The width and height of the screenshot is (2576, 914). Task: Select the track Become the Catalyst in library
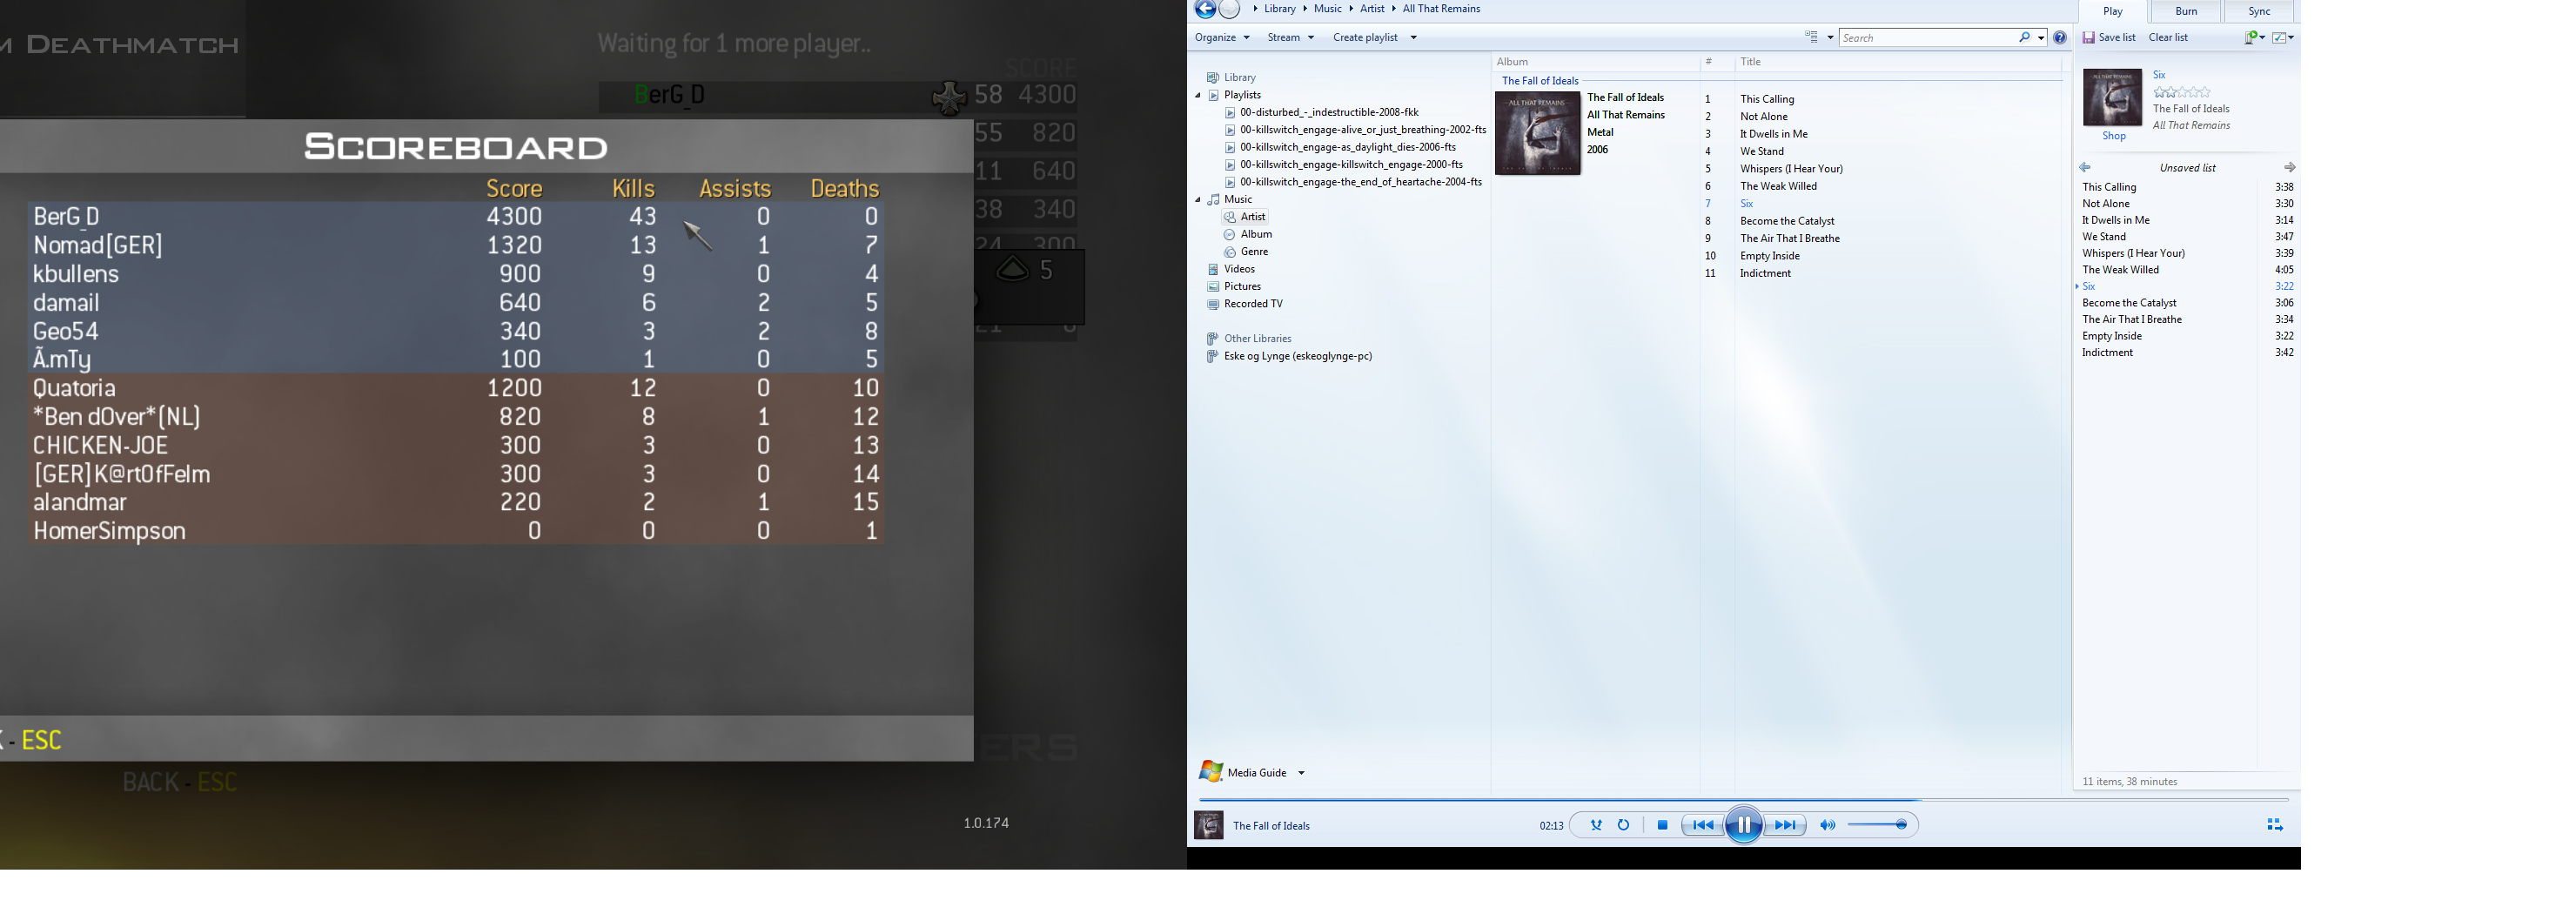tap(1787, 222)
